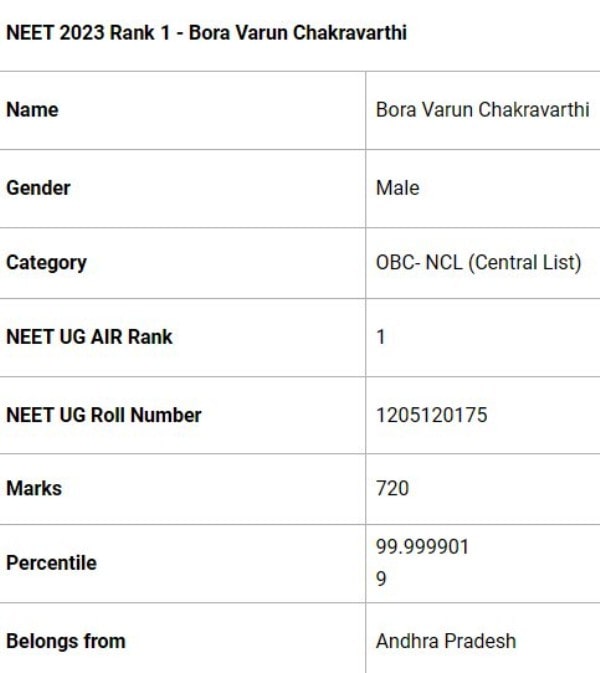Select the Name row label
Screen dimensions: 600x673
coord(32,110)
